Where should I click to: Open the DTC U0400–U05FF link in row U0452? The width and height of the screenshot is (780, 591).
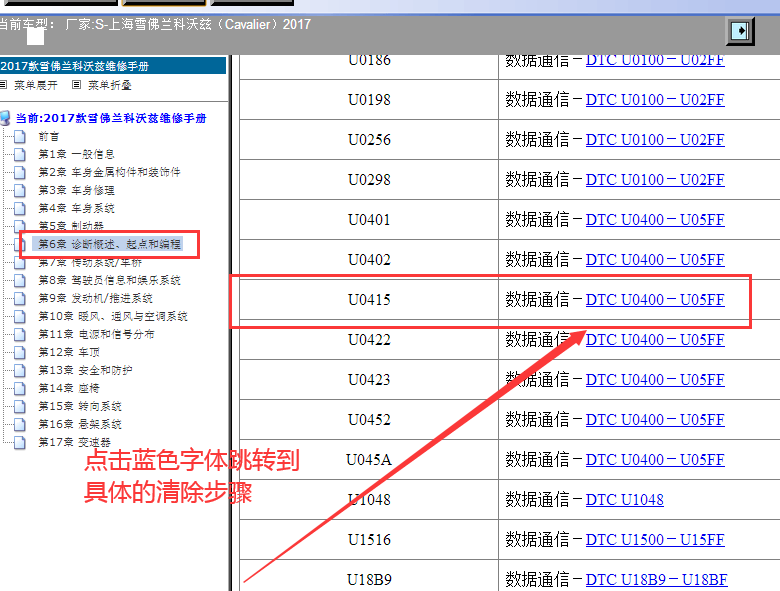[655, 420]
